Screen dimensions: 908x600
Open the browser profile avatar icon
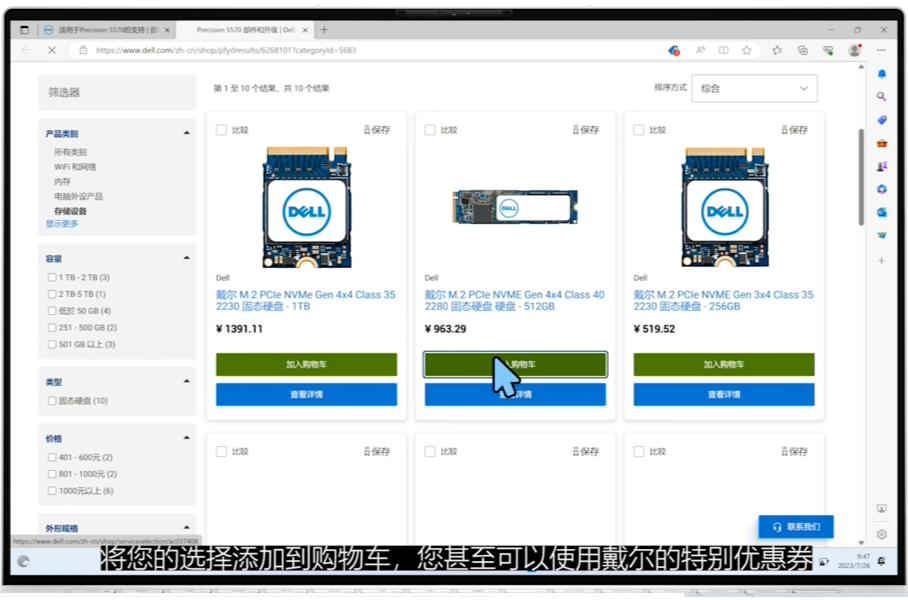tap(853, 49)
